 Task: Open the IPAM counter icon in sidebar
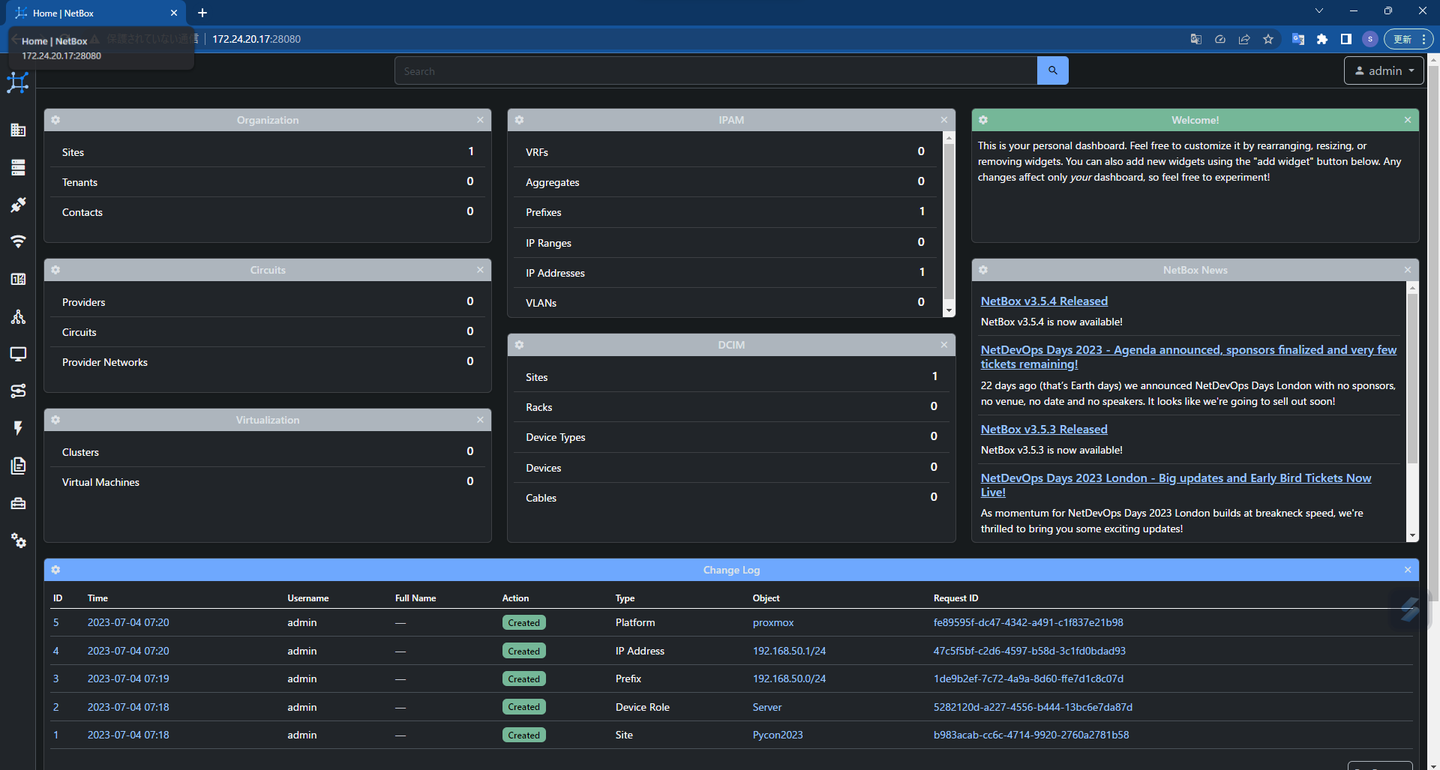pos(18,279)
